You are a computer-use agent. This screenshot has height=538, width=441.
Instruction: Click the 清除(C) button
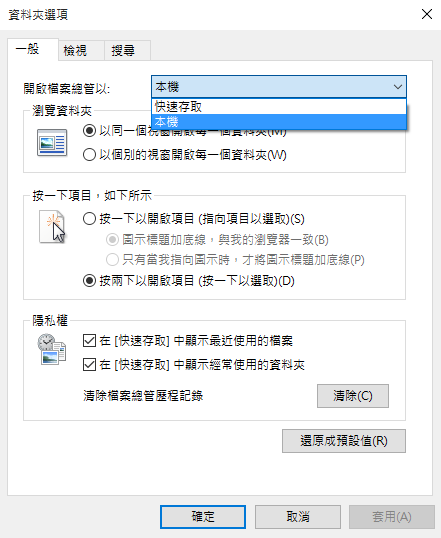point(353,396)
